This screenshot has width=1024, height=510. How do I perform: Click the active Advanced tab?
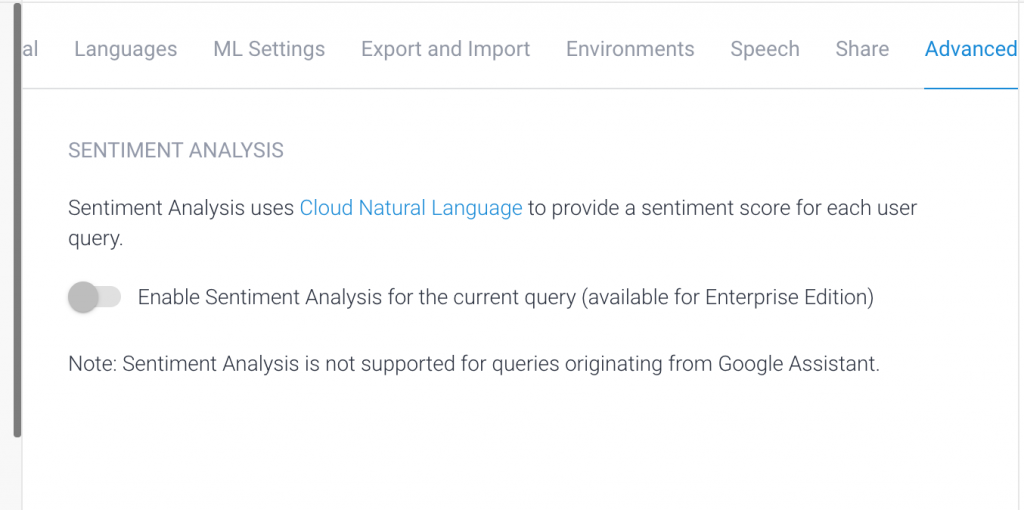pyautogui.click(x=970, y=49)
